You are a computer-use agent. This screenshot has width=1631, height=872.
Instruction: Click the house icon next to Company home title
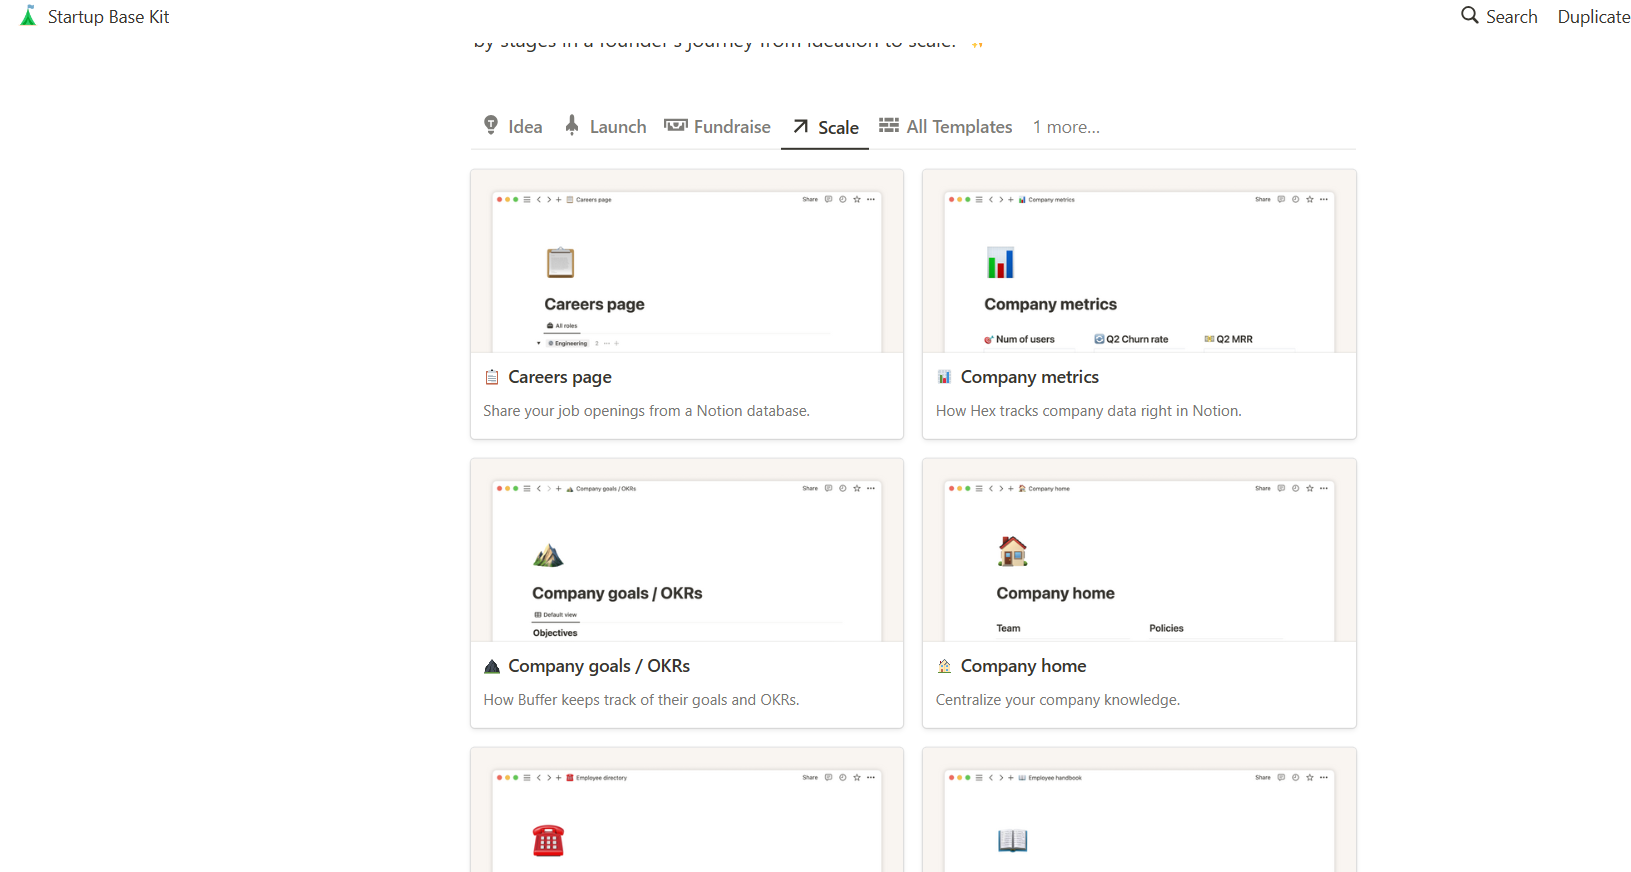pyautogui.click(x=944, y=666)
